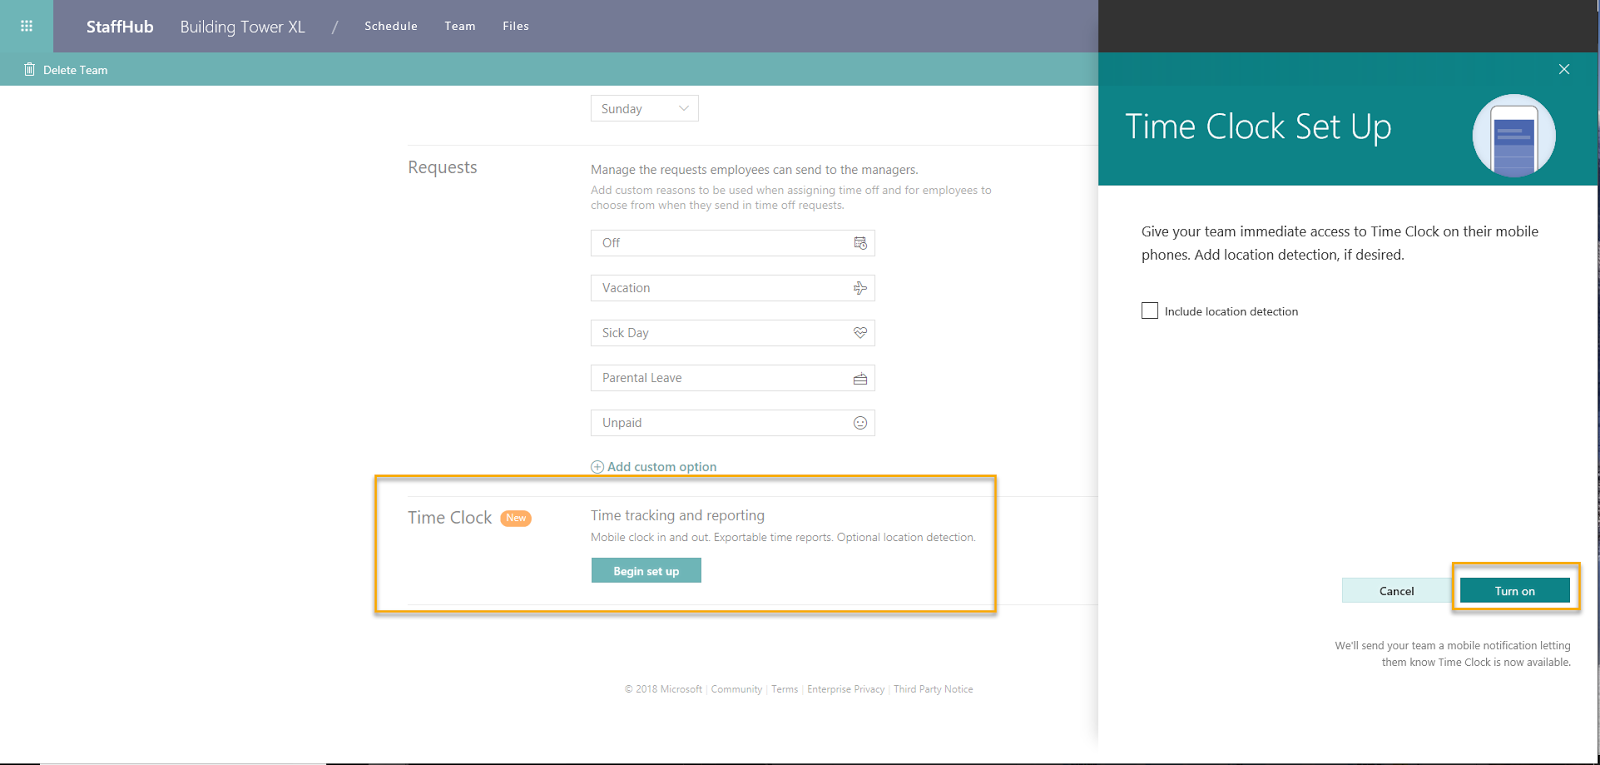Image resolution: width=1600 pixels, height=765 pixels.
Task: Click the Turn on button
Action: coord(1515,591)
